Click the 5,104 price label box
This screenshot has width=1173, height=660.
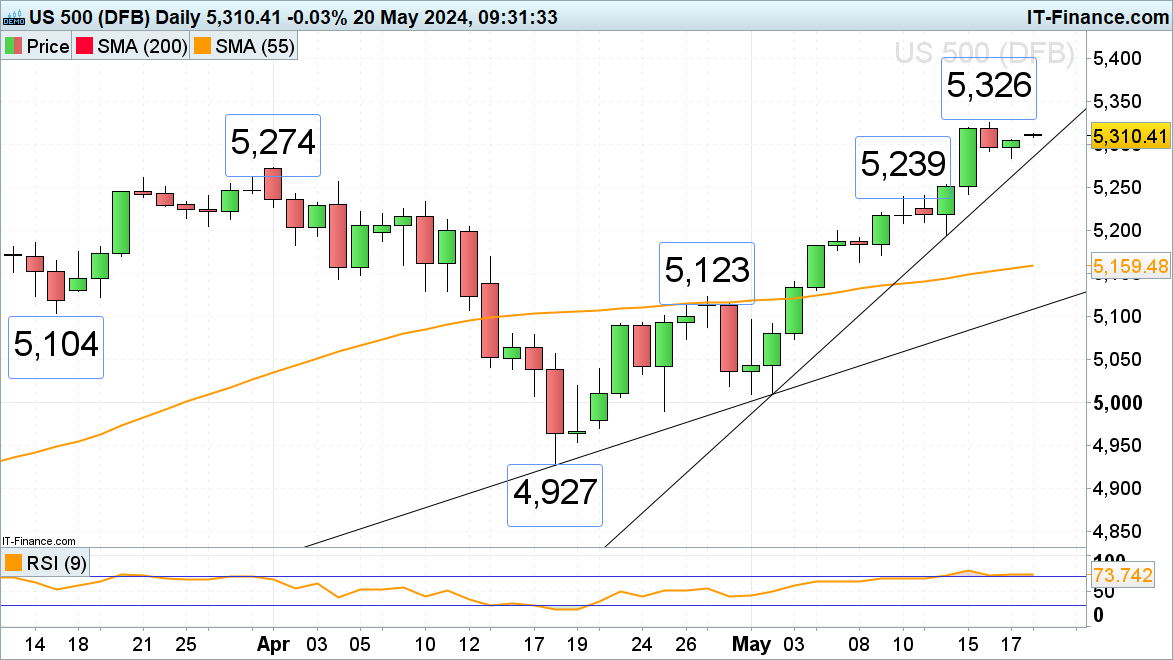[56, 346]
